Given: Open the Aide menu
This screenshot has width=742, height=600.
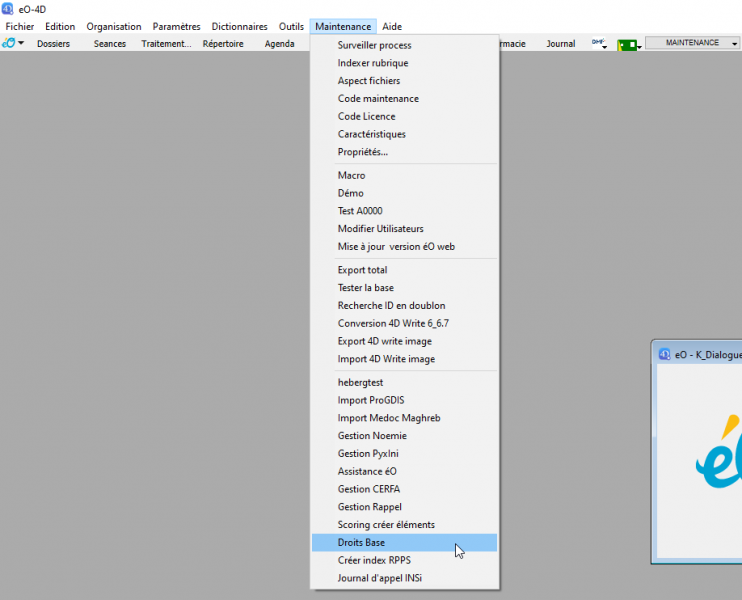Looking at the screenshot, I should point(392,26).
